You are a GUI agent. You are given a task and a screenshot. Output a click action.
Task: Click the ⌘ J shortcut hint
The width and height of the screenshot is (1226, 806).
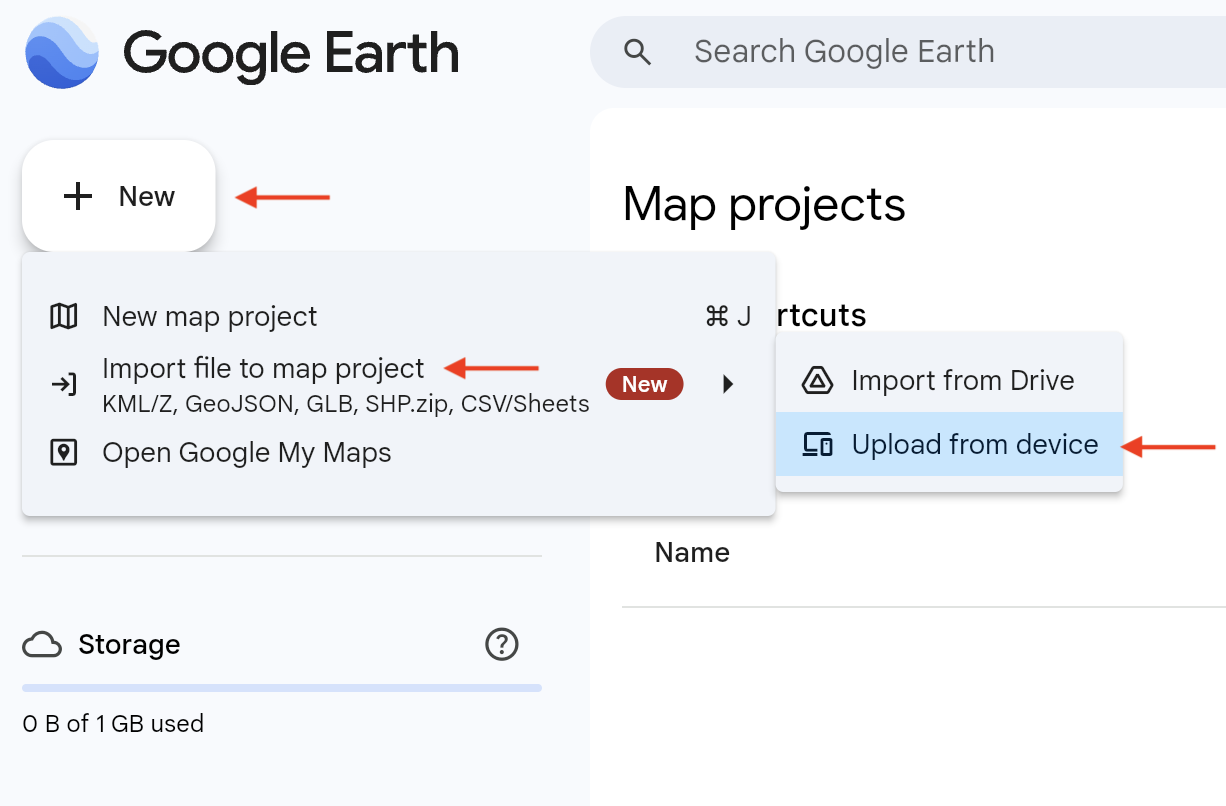(x=728, y=317)
